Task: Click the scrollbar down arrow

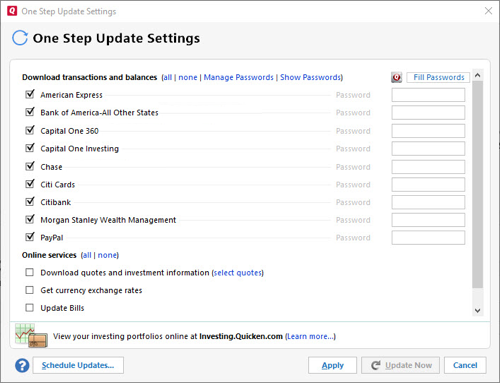Action: point(477,311)
